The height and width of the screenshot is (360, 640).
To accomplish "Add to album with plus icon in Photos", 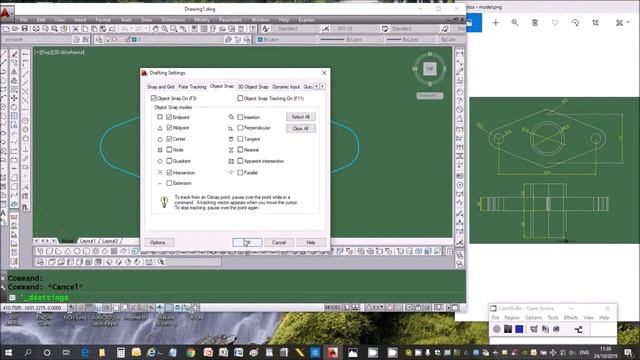I will [x=496, y=23].
